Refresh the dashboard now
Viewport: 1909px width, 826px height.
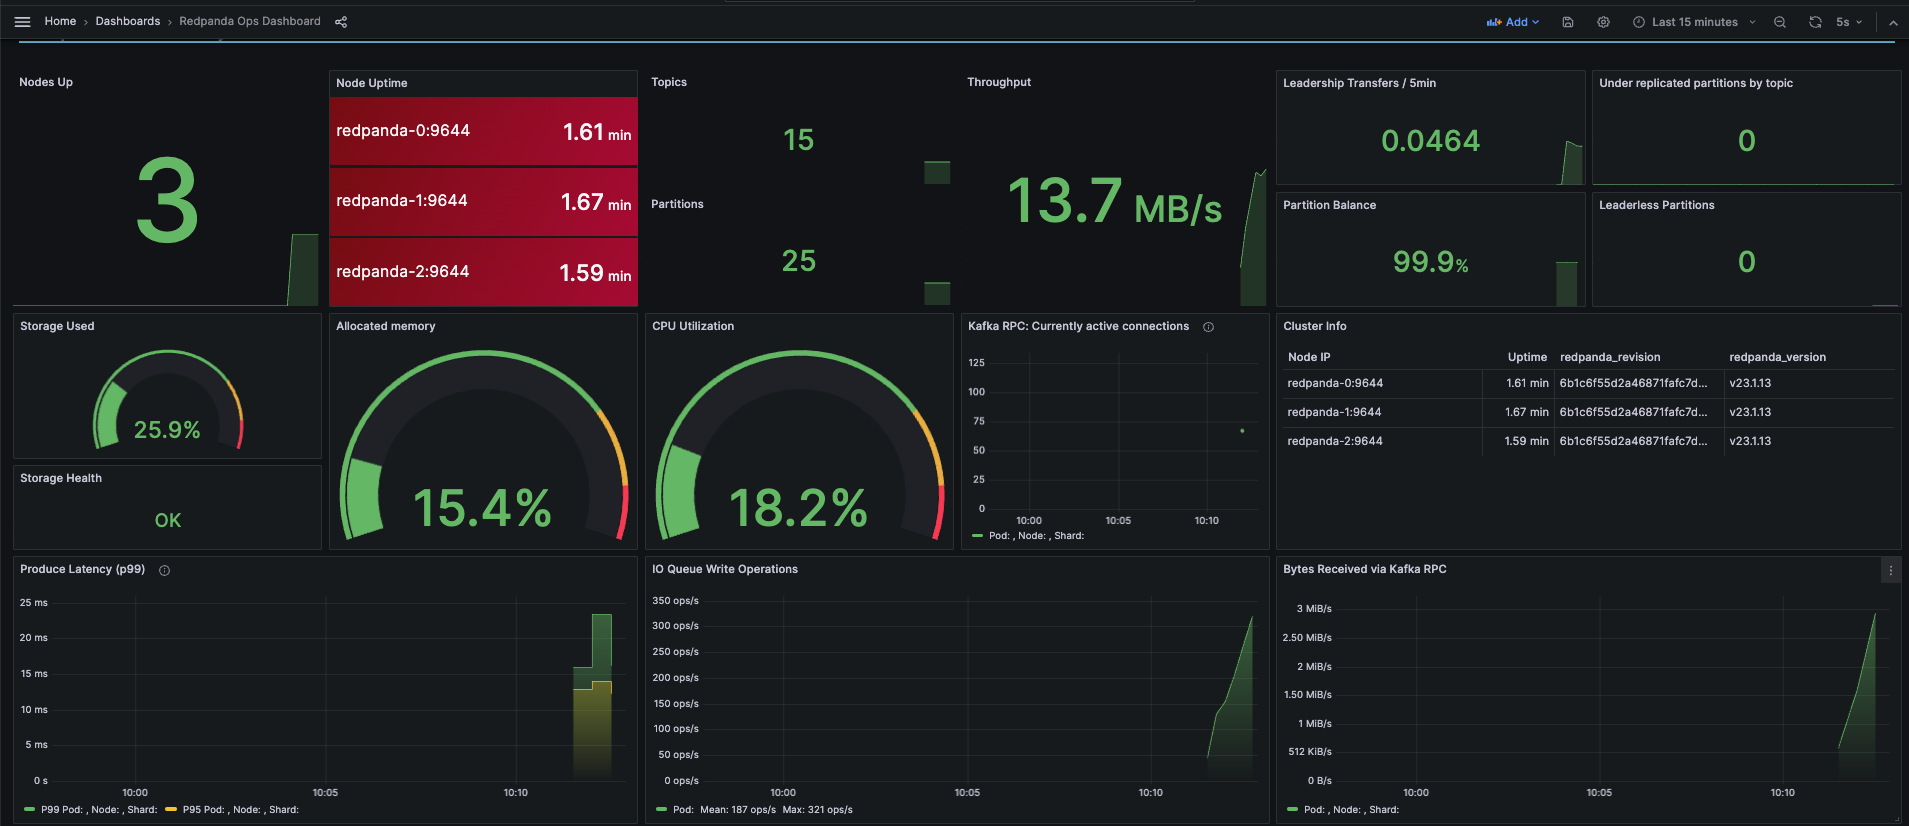coord(1815,22)
